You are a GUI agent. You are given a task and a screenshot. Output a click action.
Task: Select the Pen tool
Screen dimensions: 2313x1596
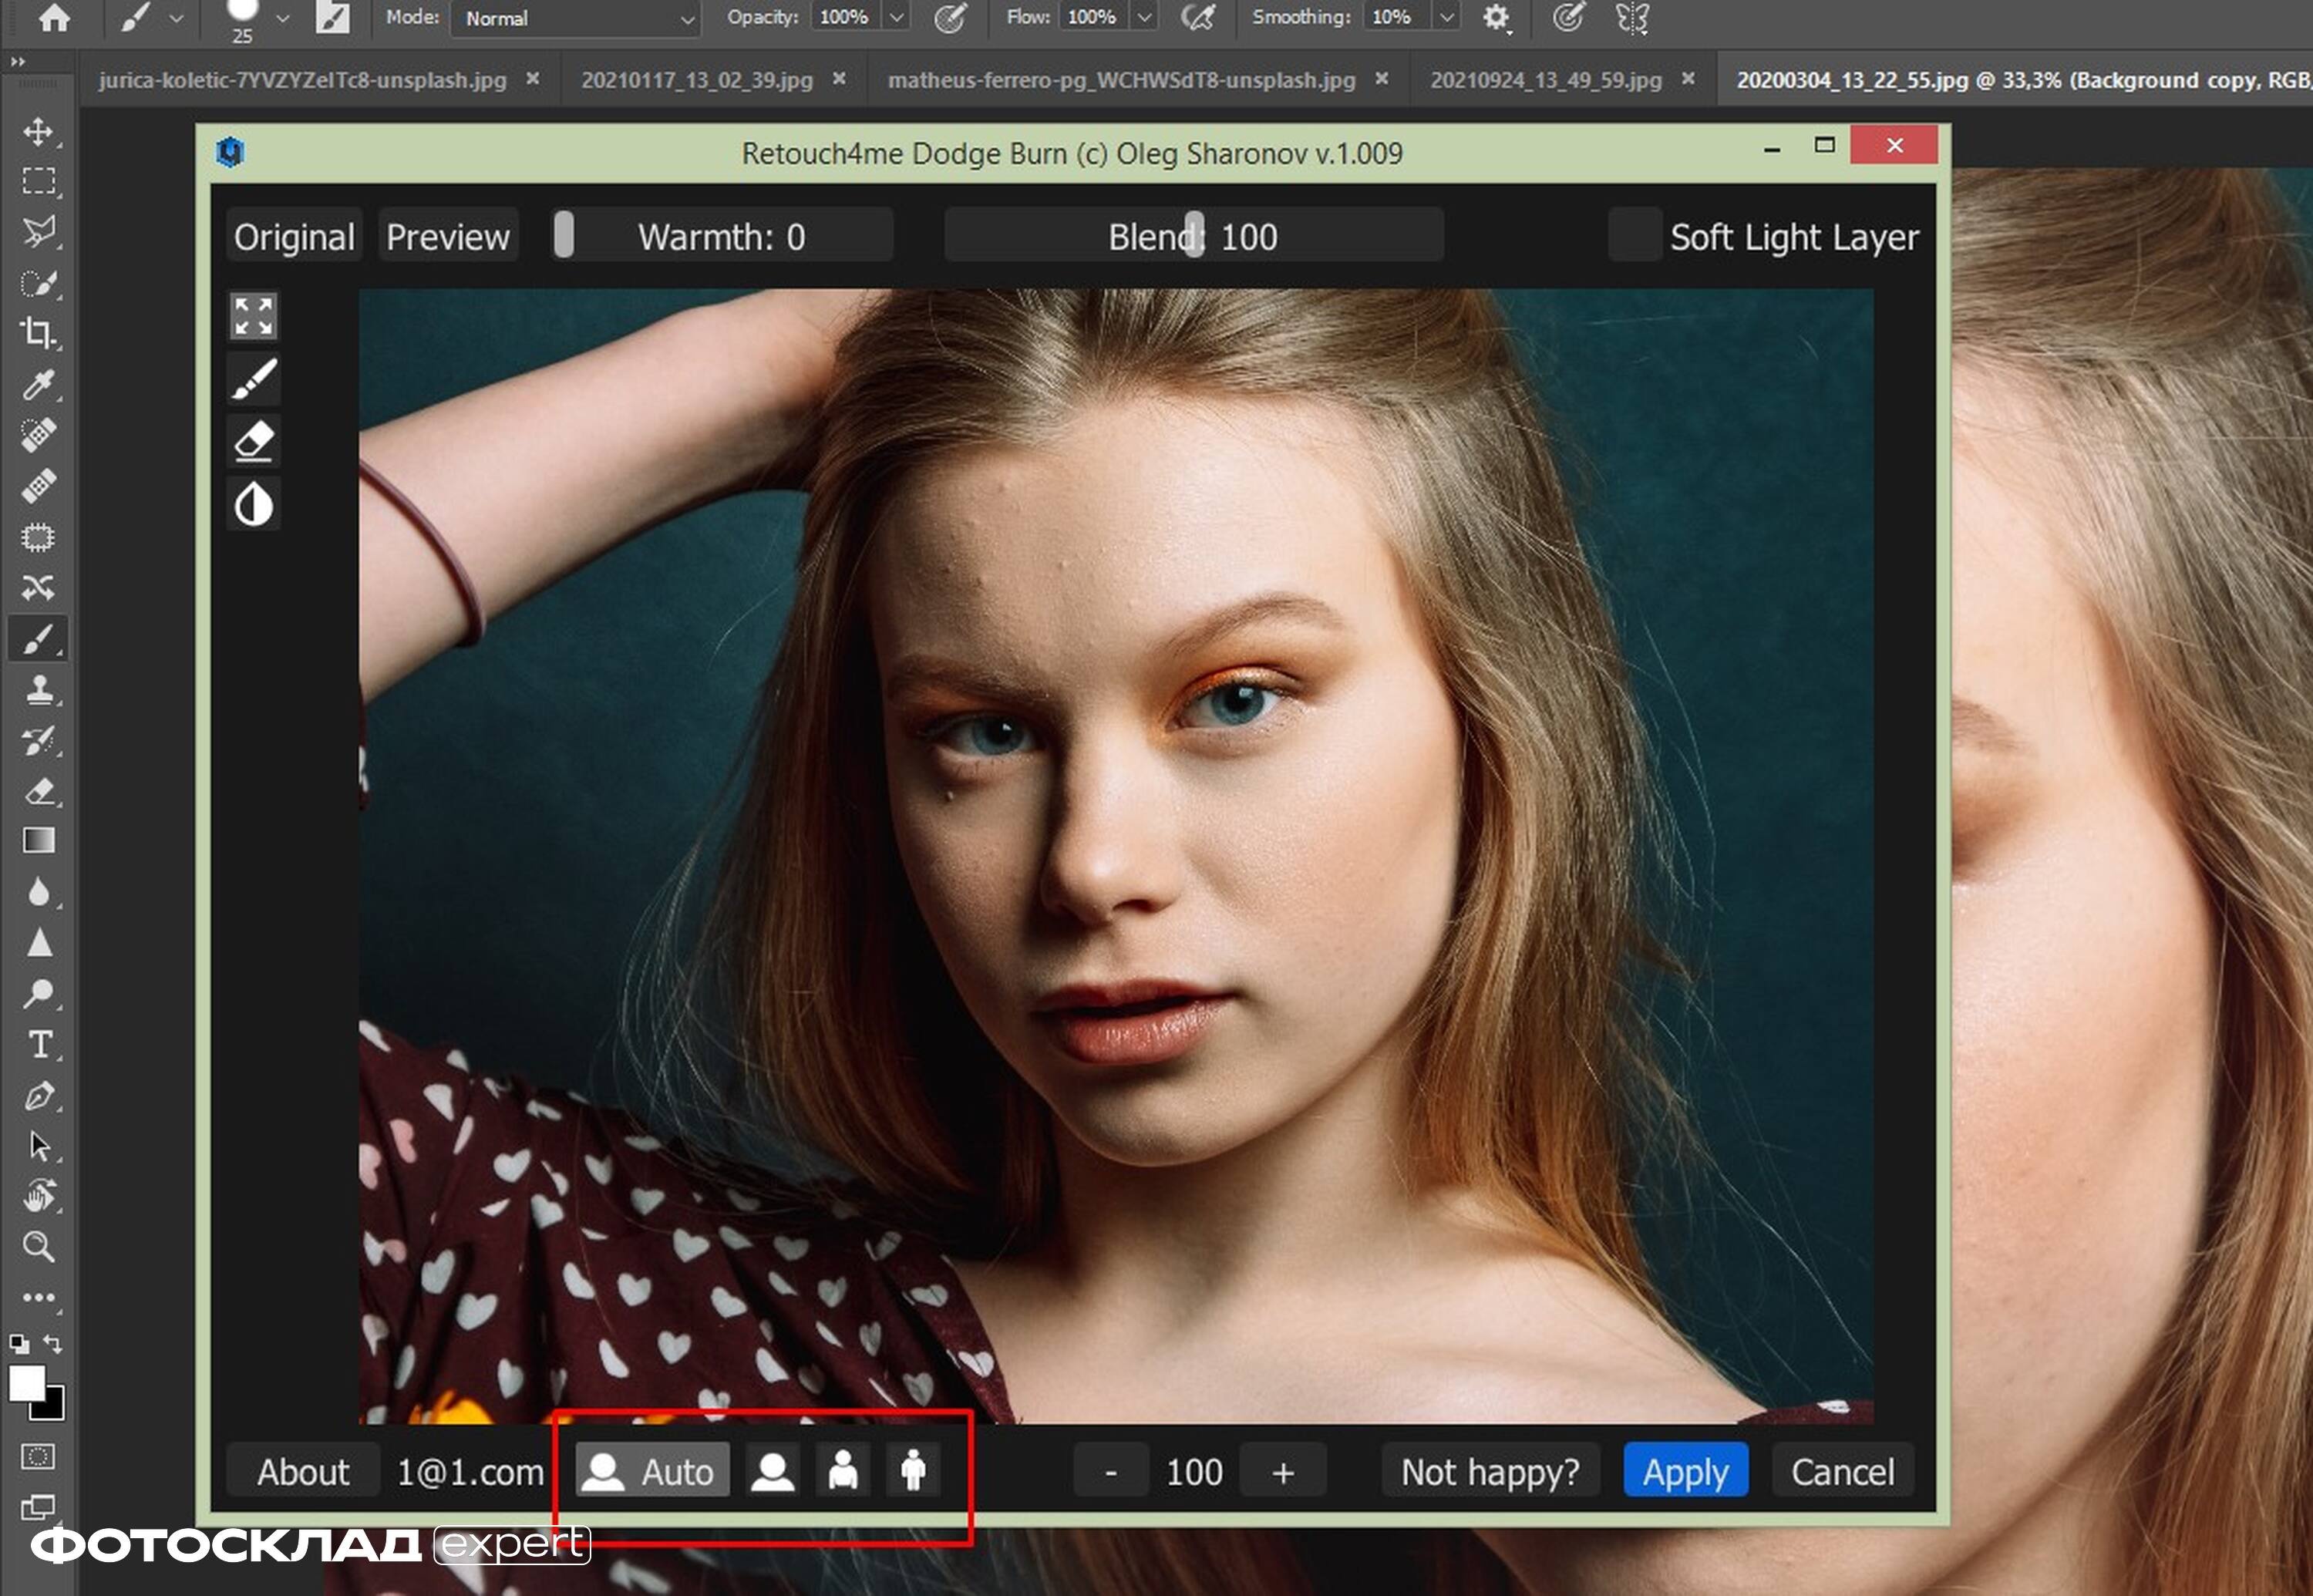point(38,1096)
